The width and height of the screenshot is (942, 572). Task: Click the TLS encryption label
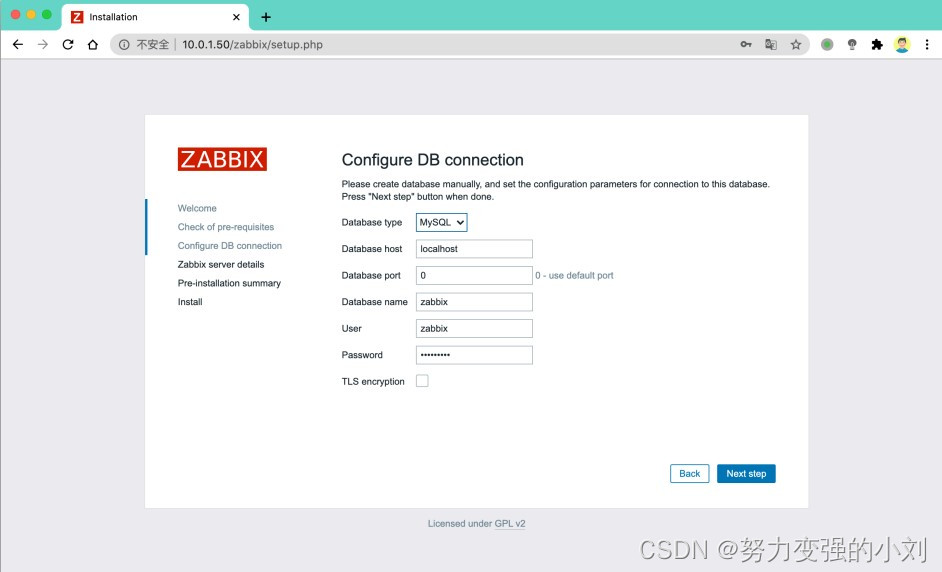(373, 382)
